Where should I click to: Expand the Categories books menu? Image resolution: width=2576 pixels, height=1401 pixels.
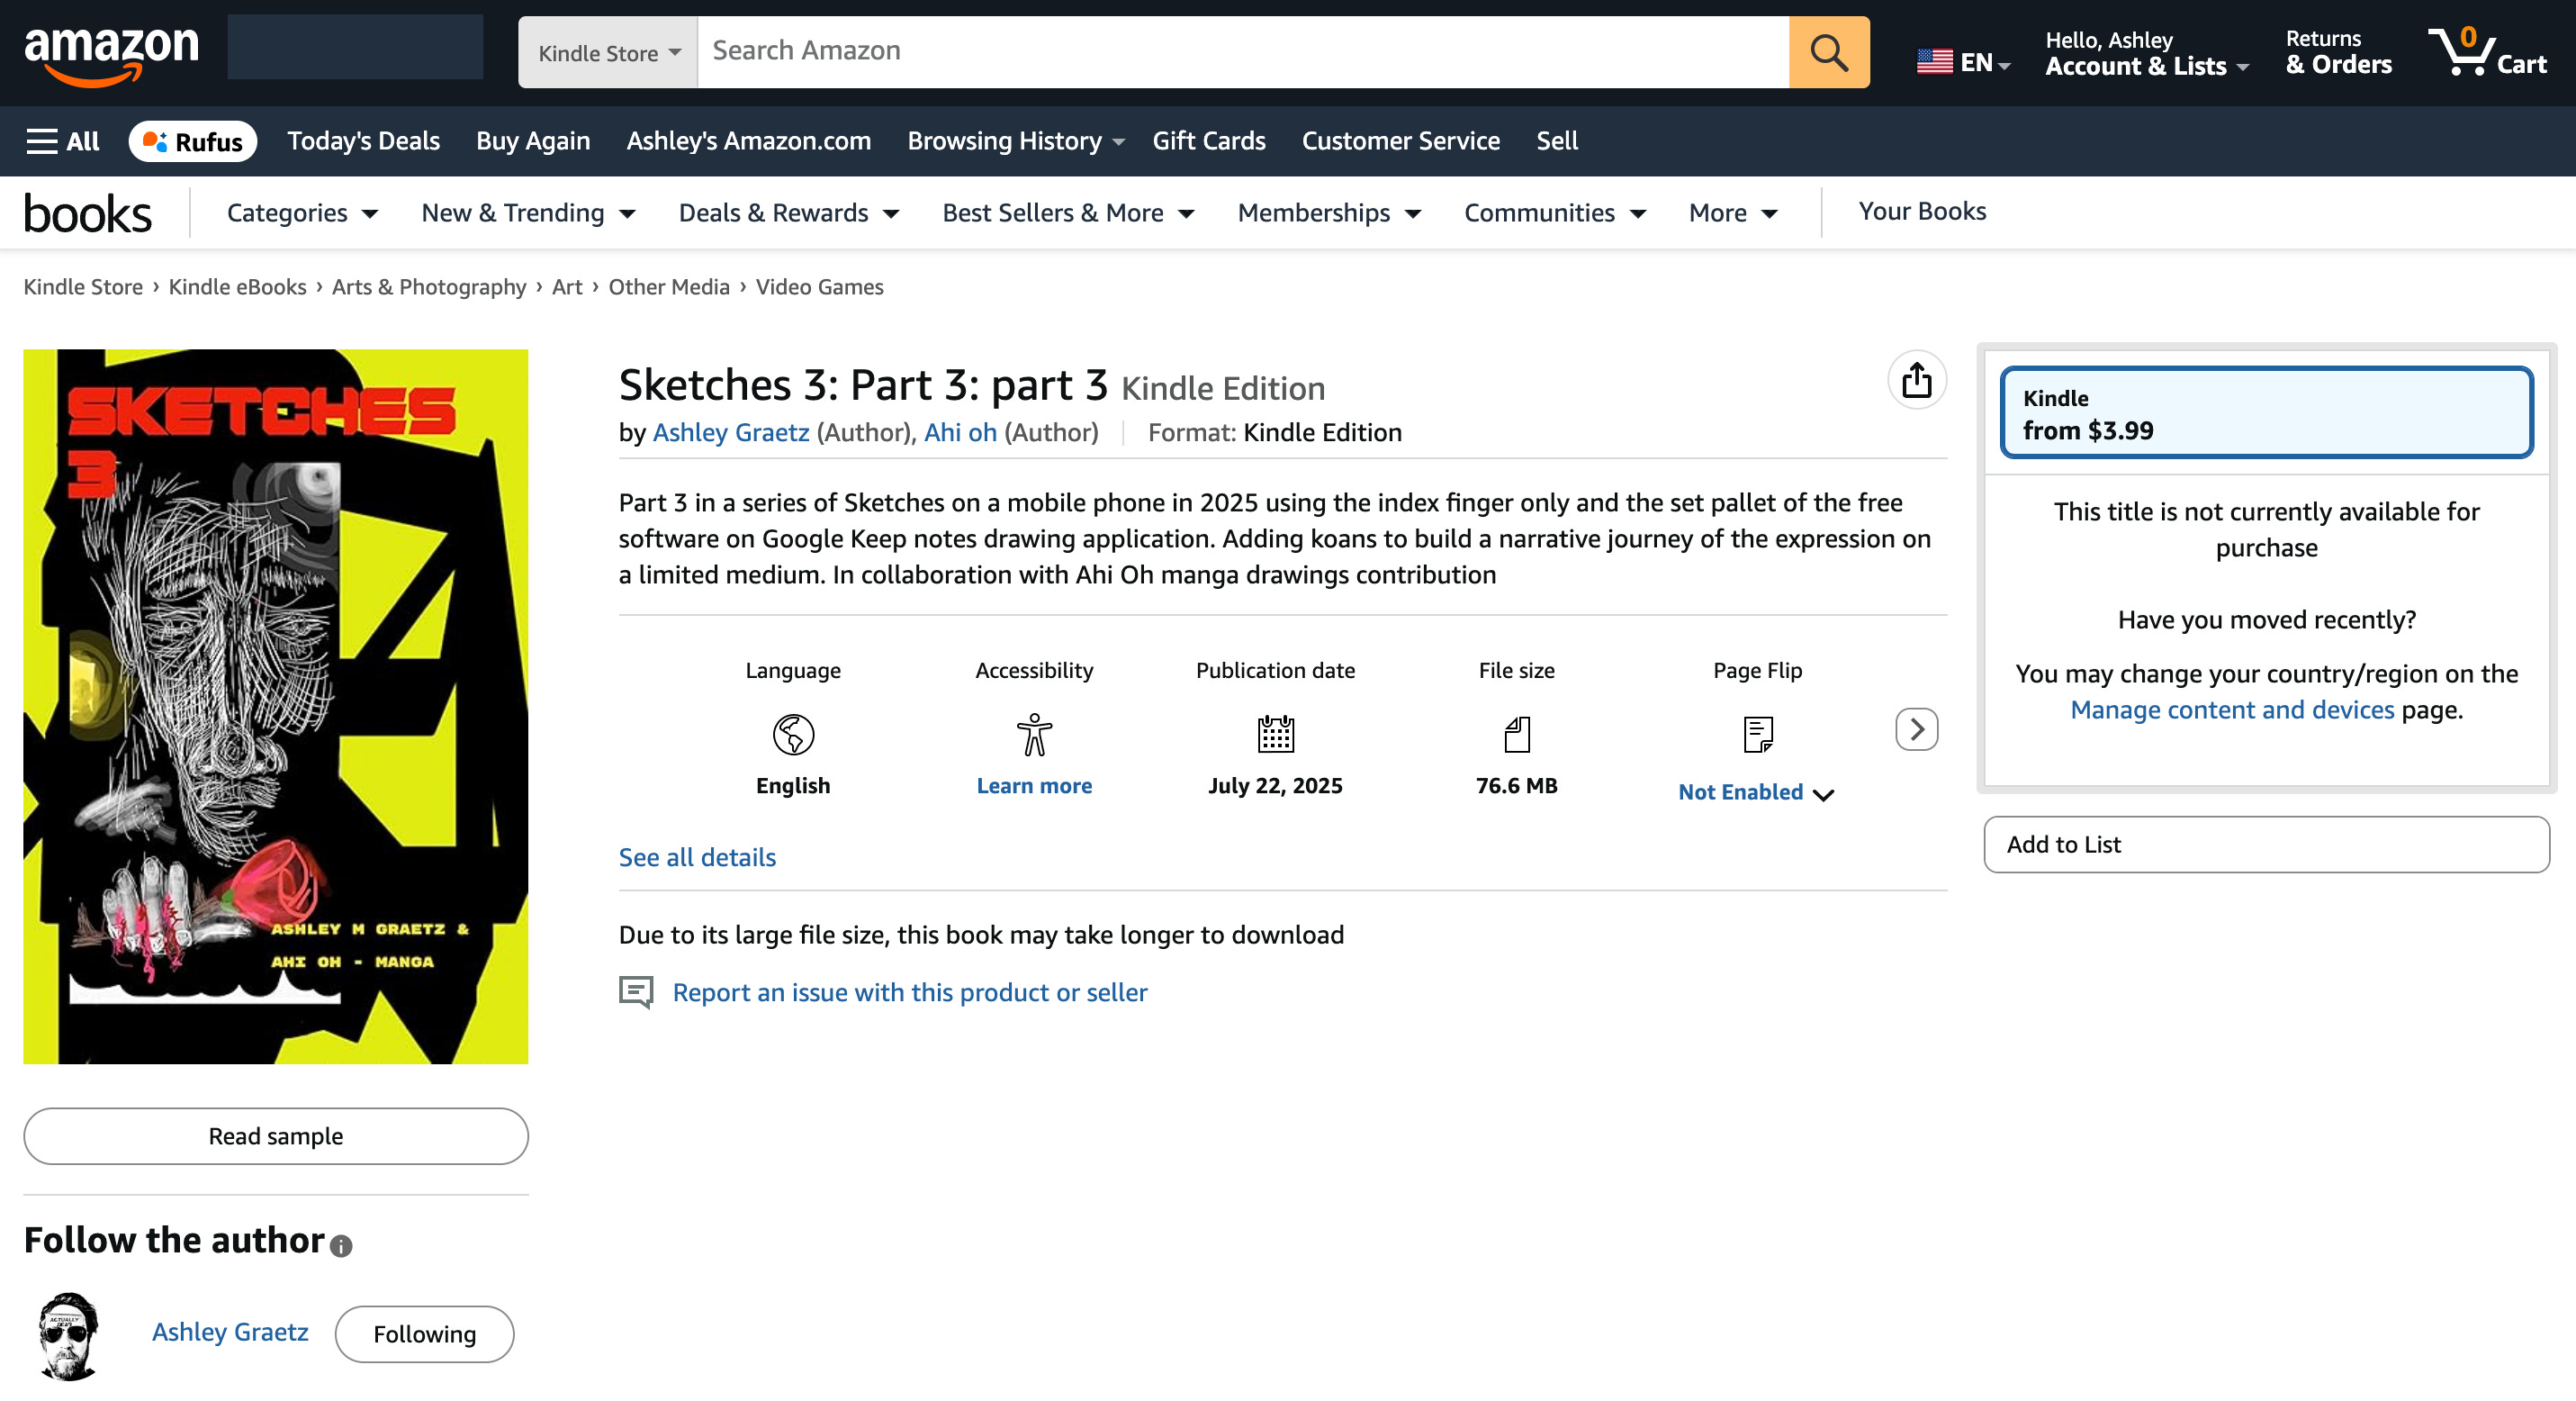[301, 213]
